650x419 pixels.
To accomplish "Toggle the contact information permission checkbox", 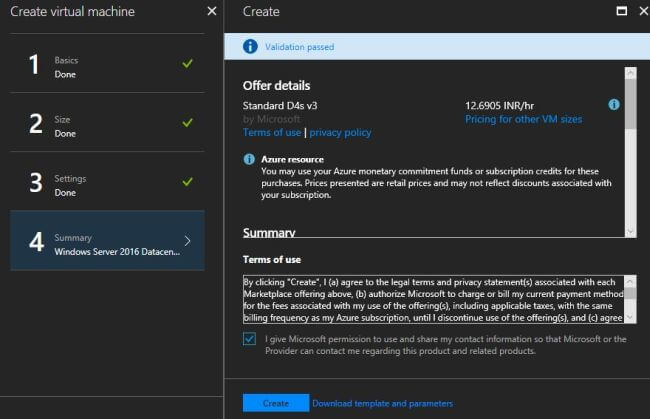I will (x=249, y=339).
